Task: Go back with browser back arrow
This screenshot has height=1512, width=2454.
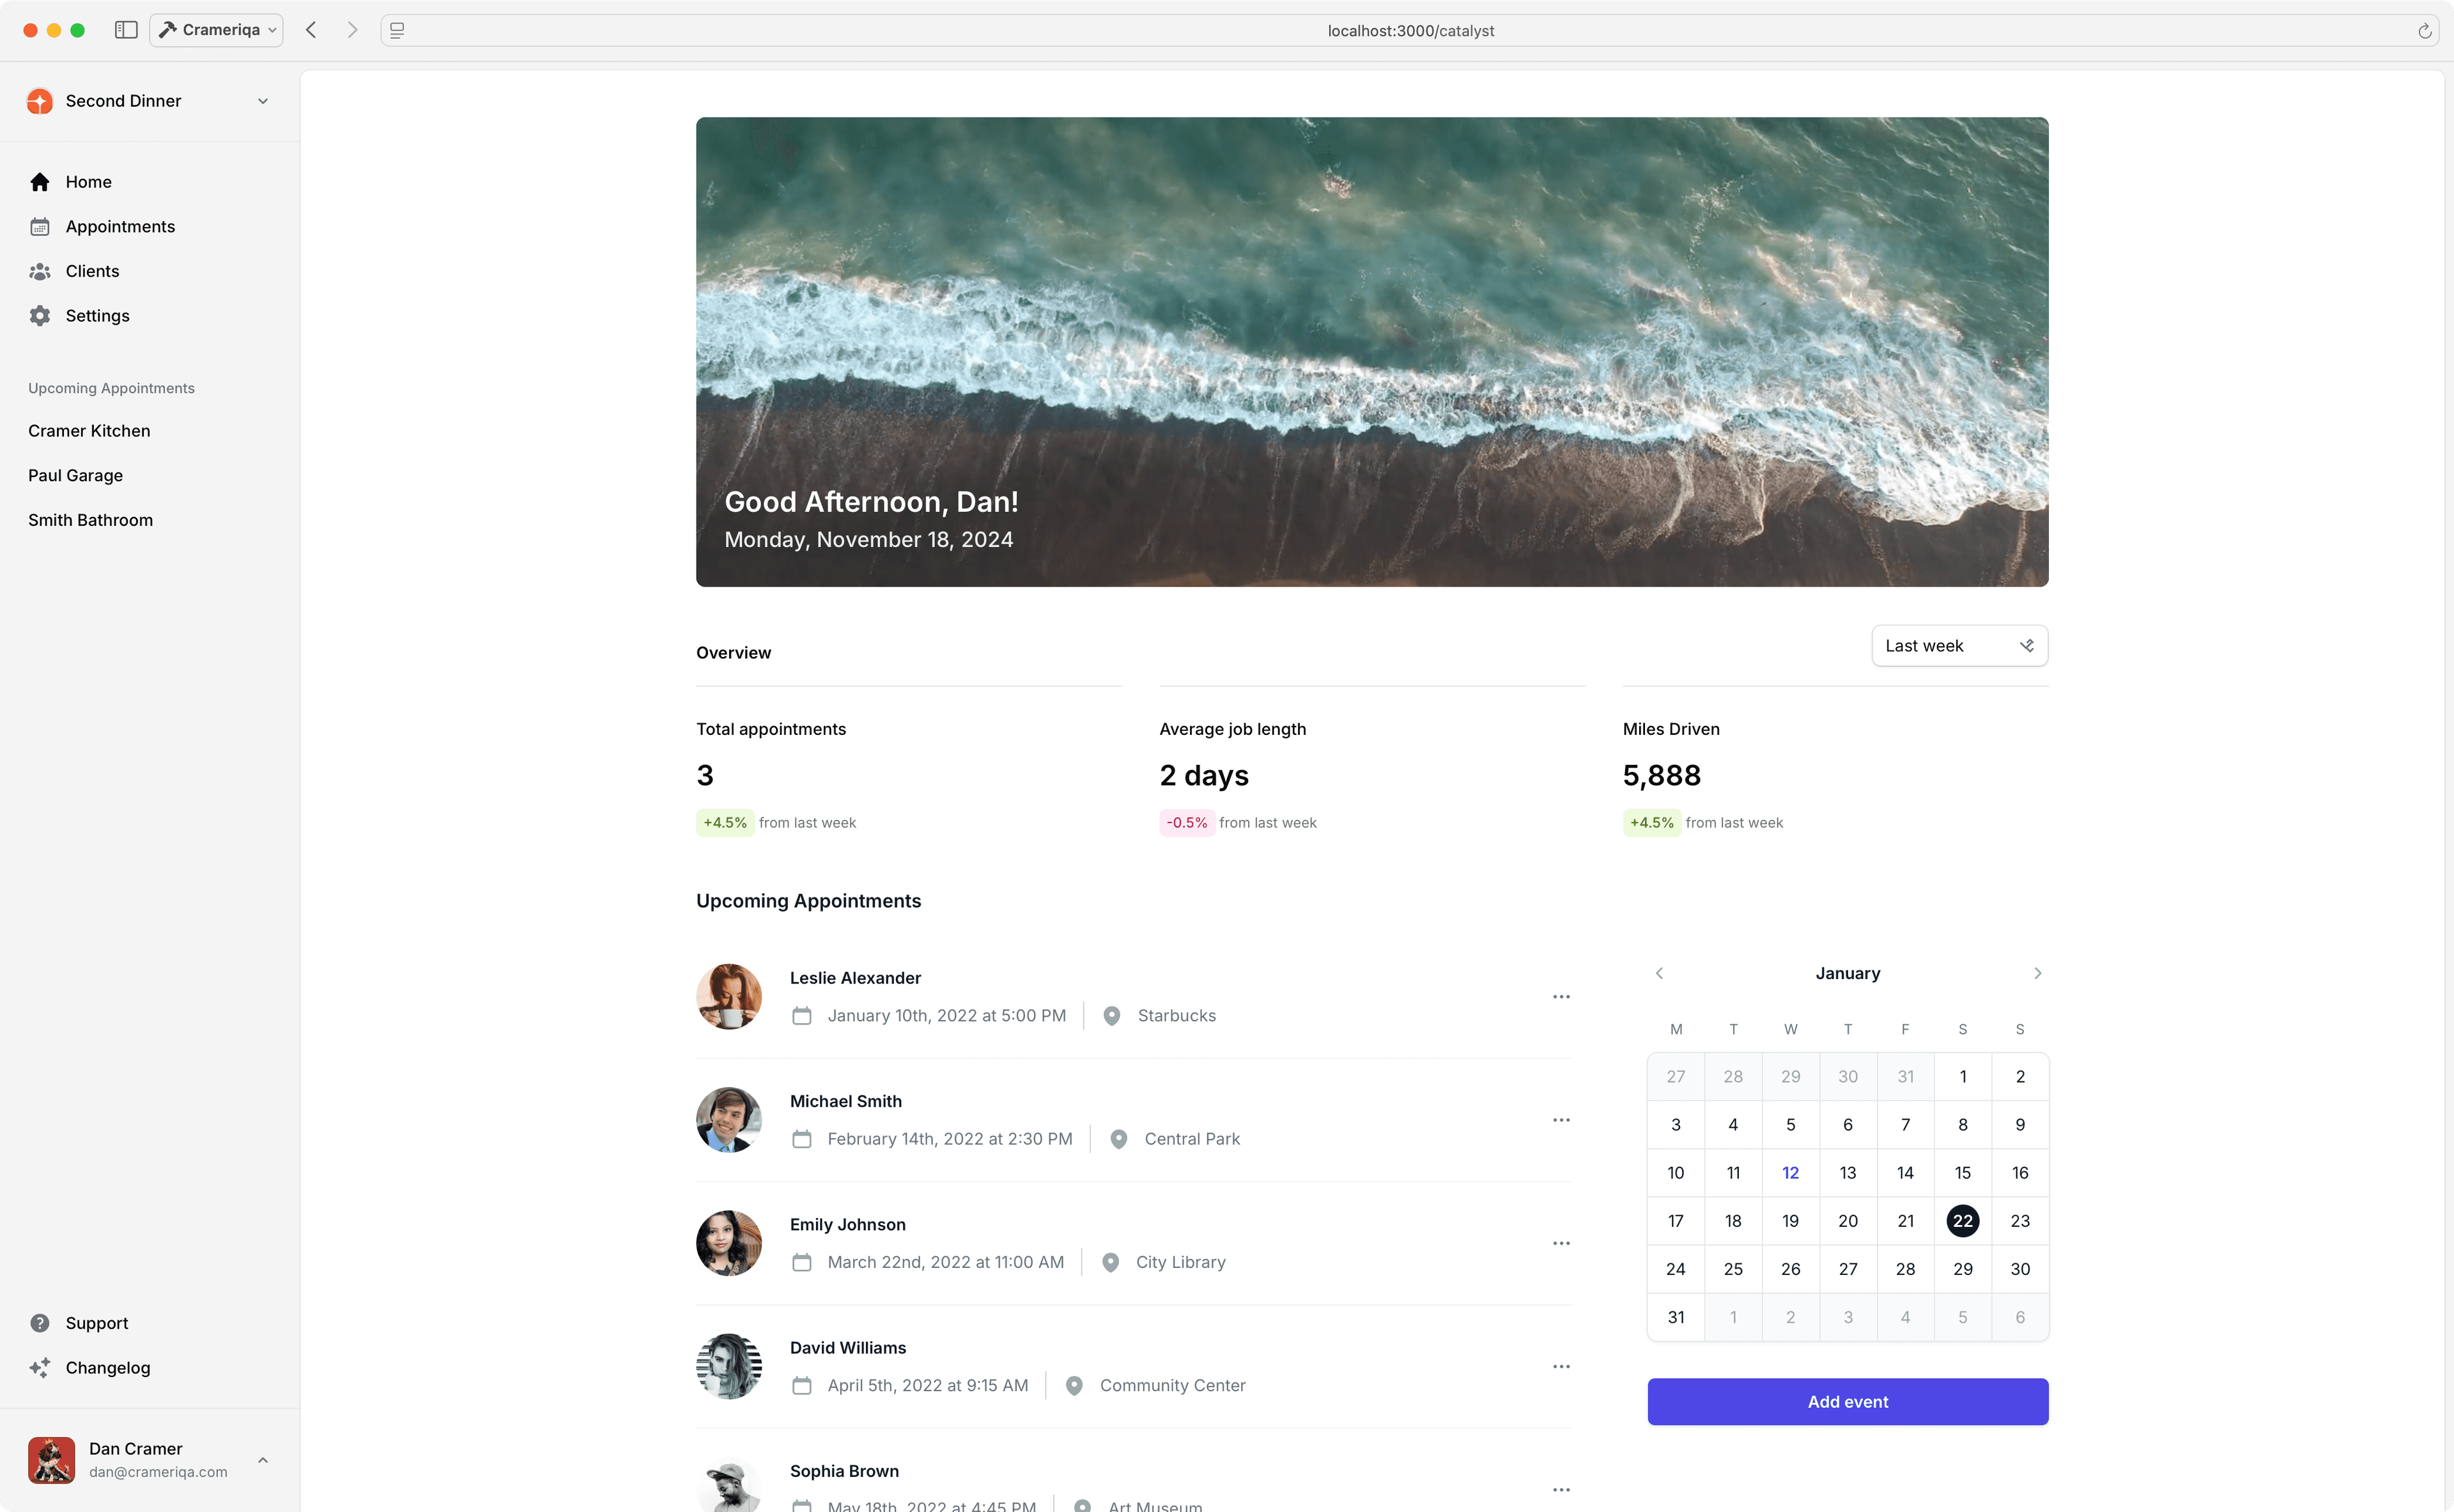Action: click(x=311, y=30)
